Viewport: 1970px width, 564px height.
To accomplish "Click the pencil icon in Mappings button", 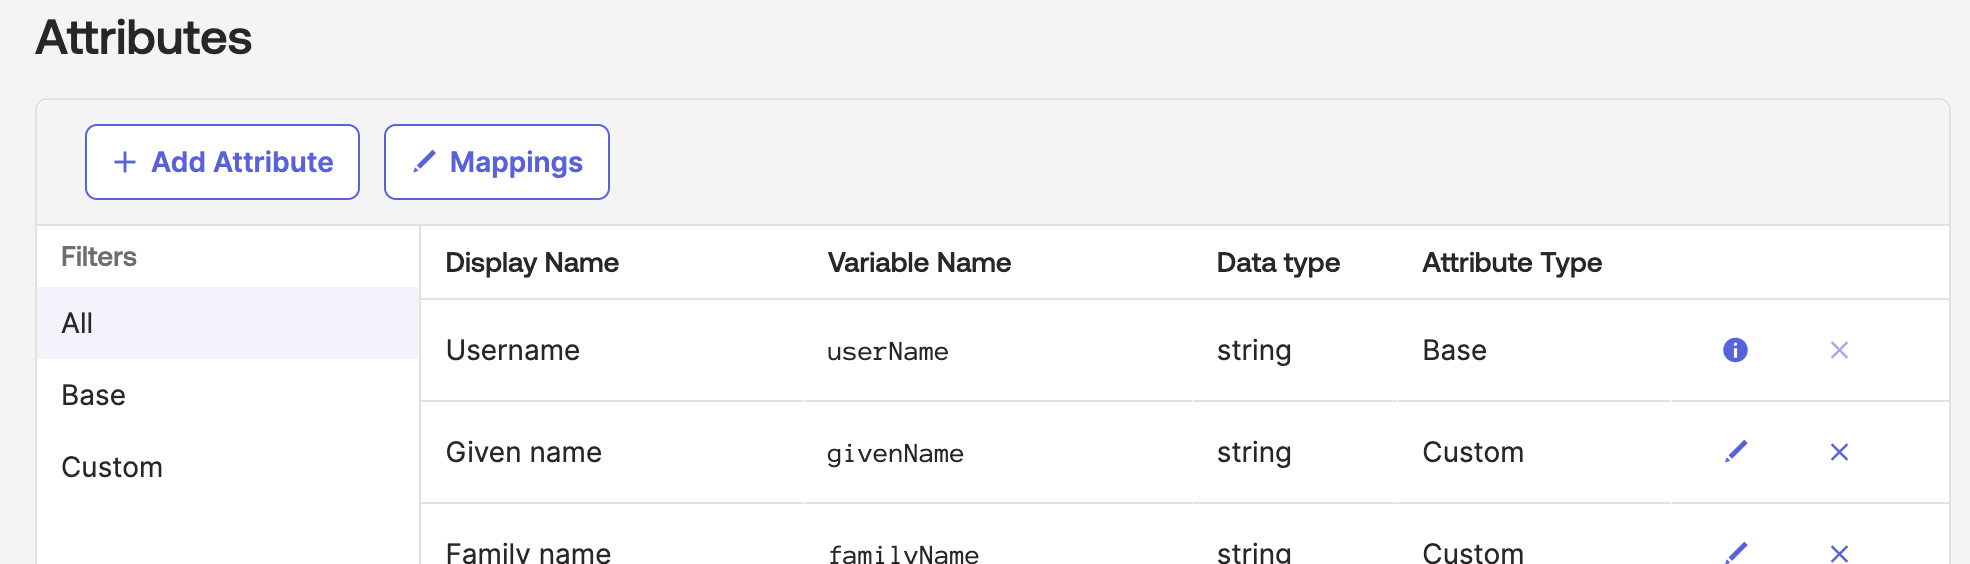I will (x=424, y=161).
